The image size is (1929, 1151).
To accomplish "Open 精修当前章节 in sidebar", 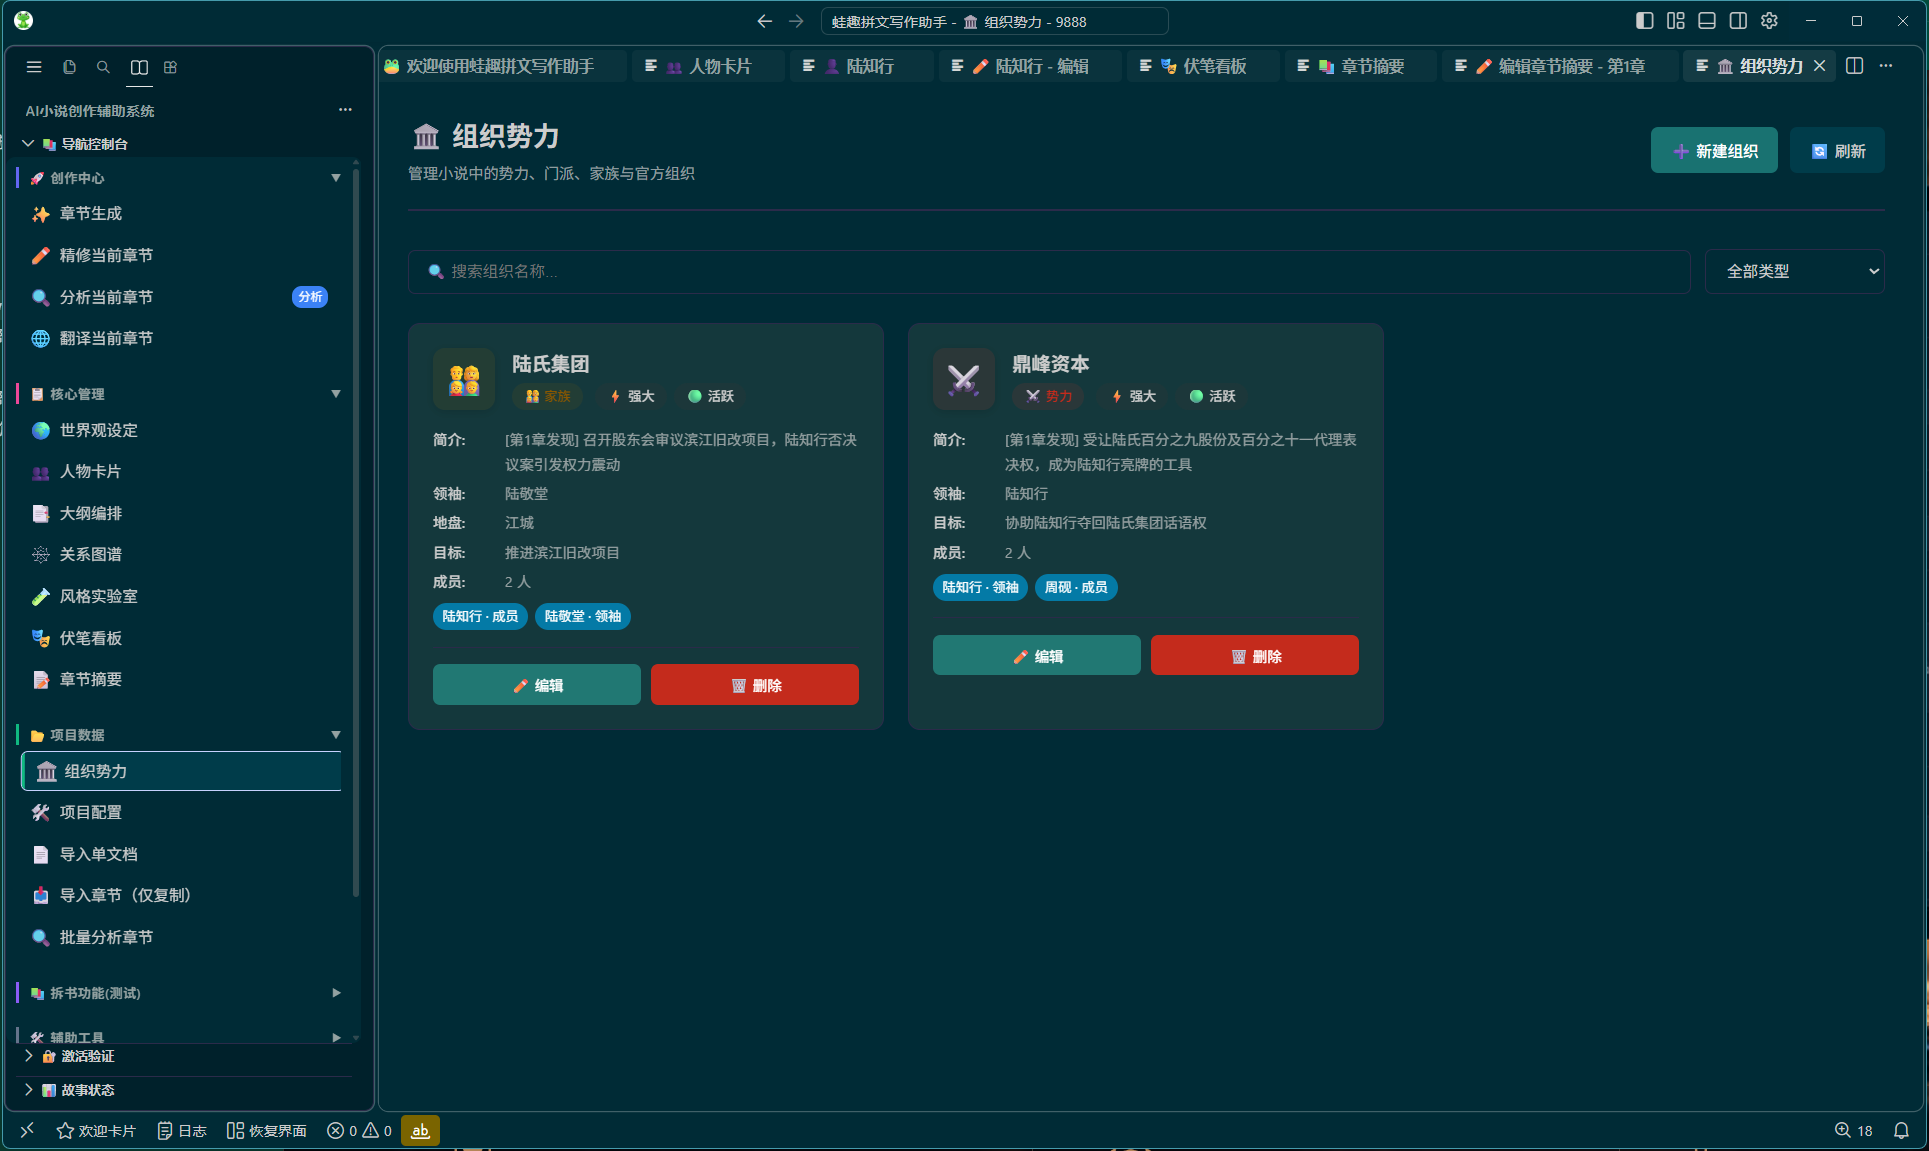I will tap(181, 256).
